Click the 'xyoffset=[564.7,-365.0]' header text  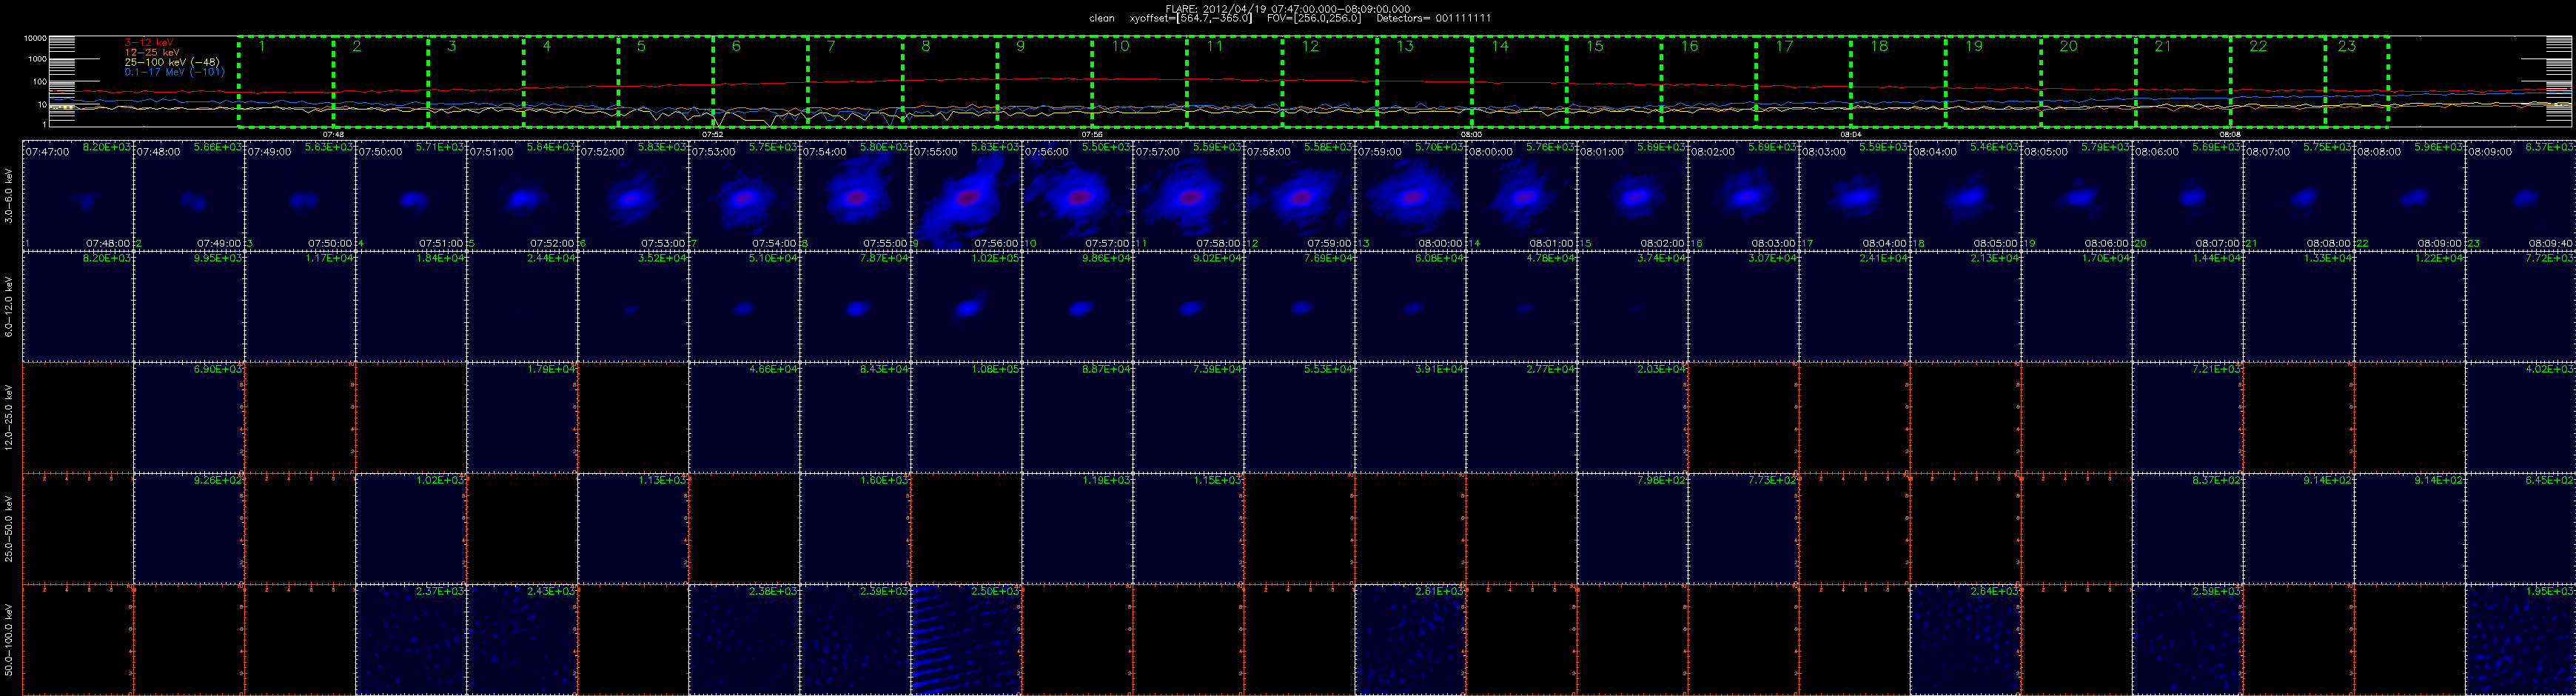(x=1190, y=18)
